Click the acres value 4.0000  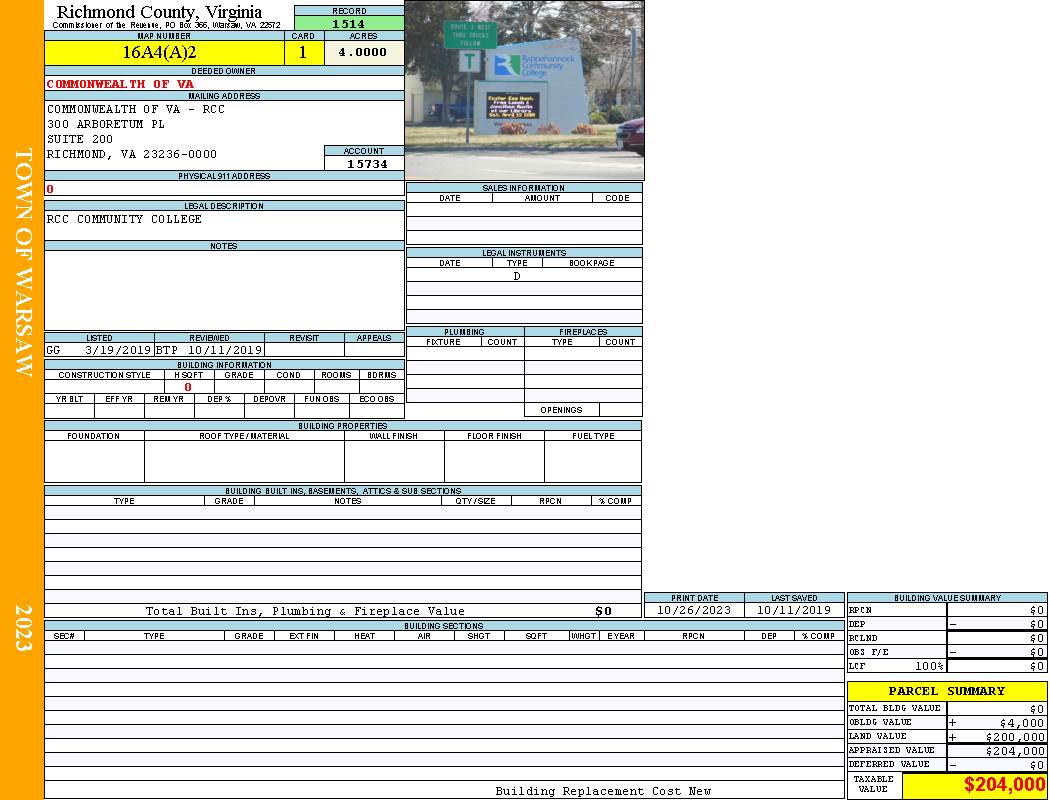[x=362, y=52]
